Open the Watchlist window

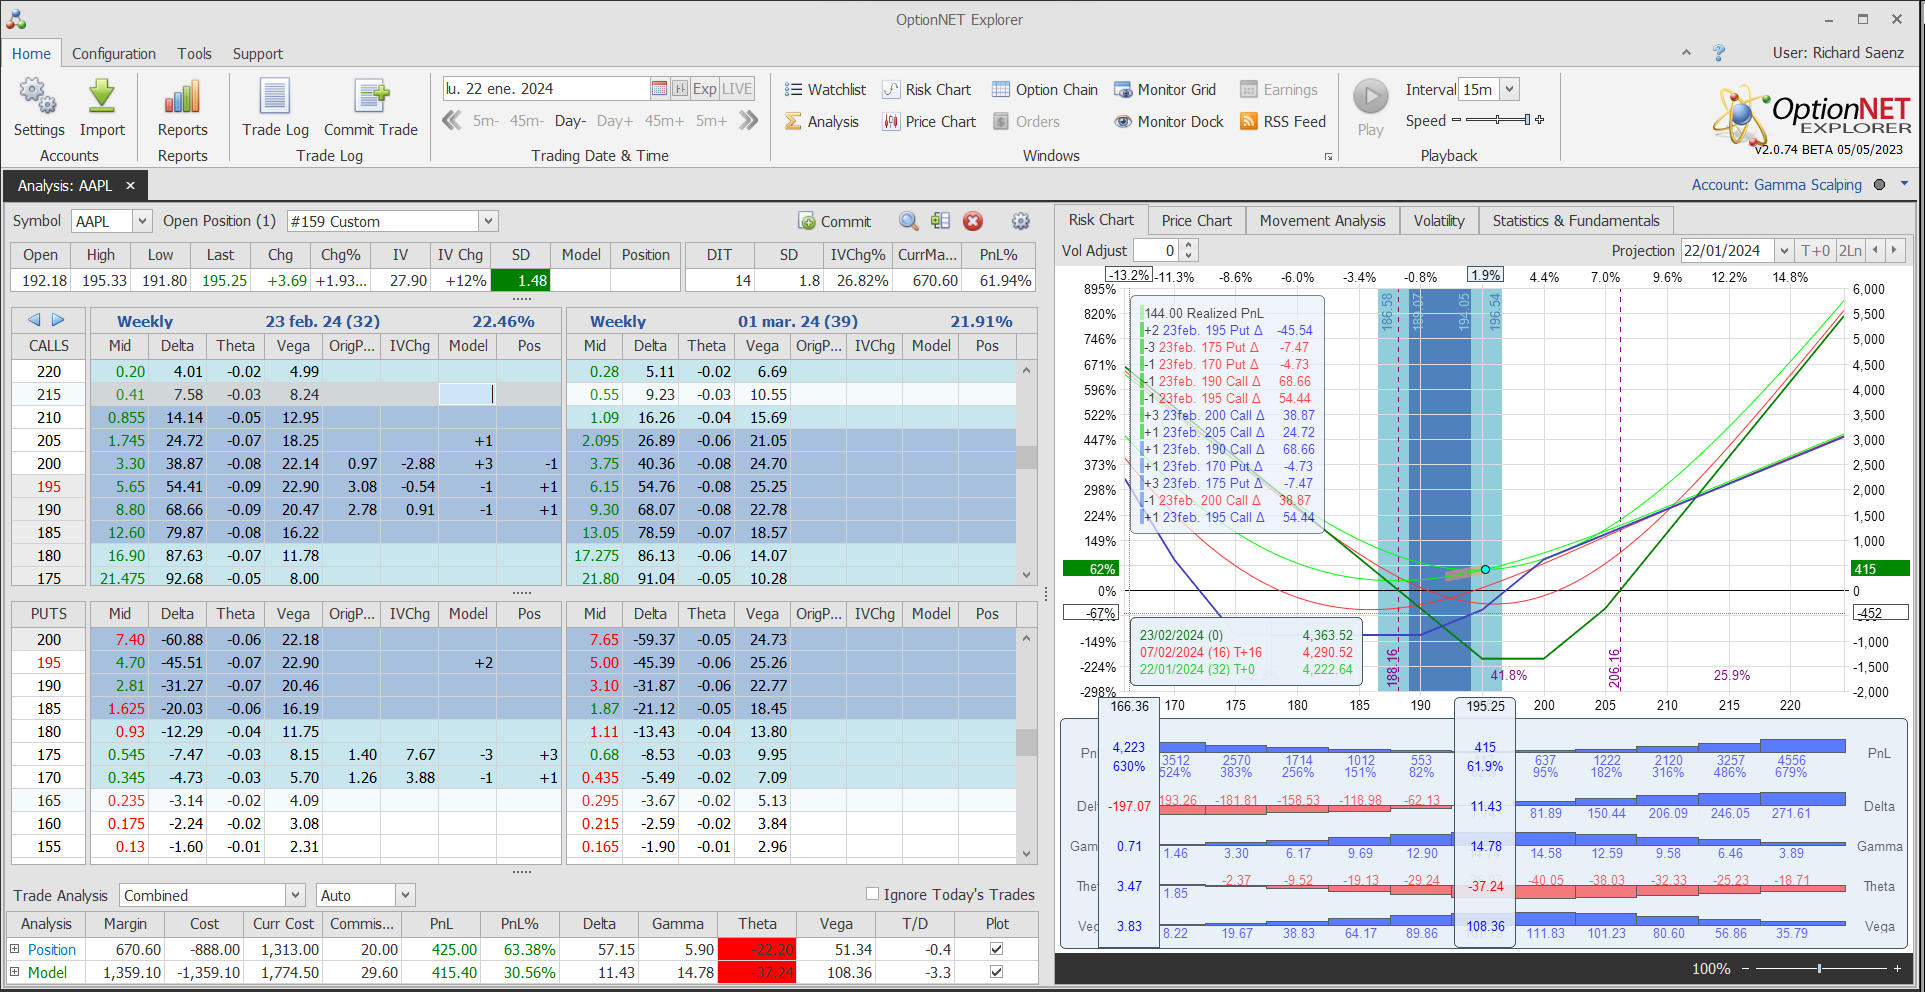[x=825, y=89]
